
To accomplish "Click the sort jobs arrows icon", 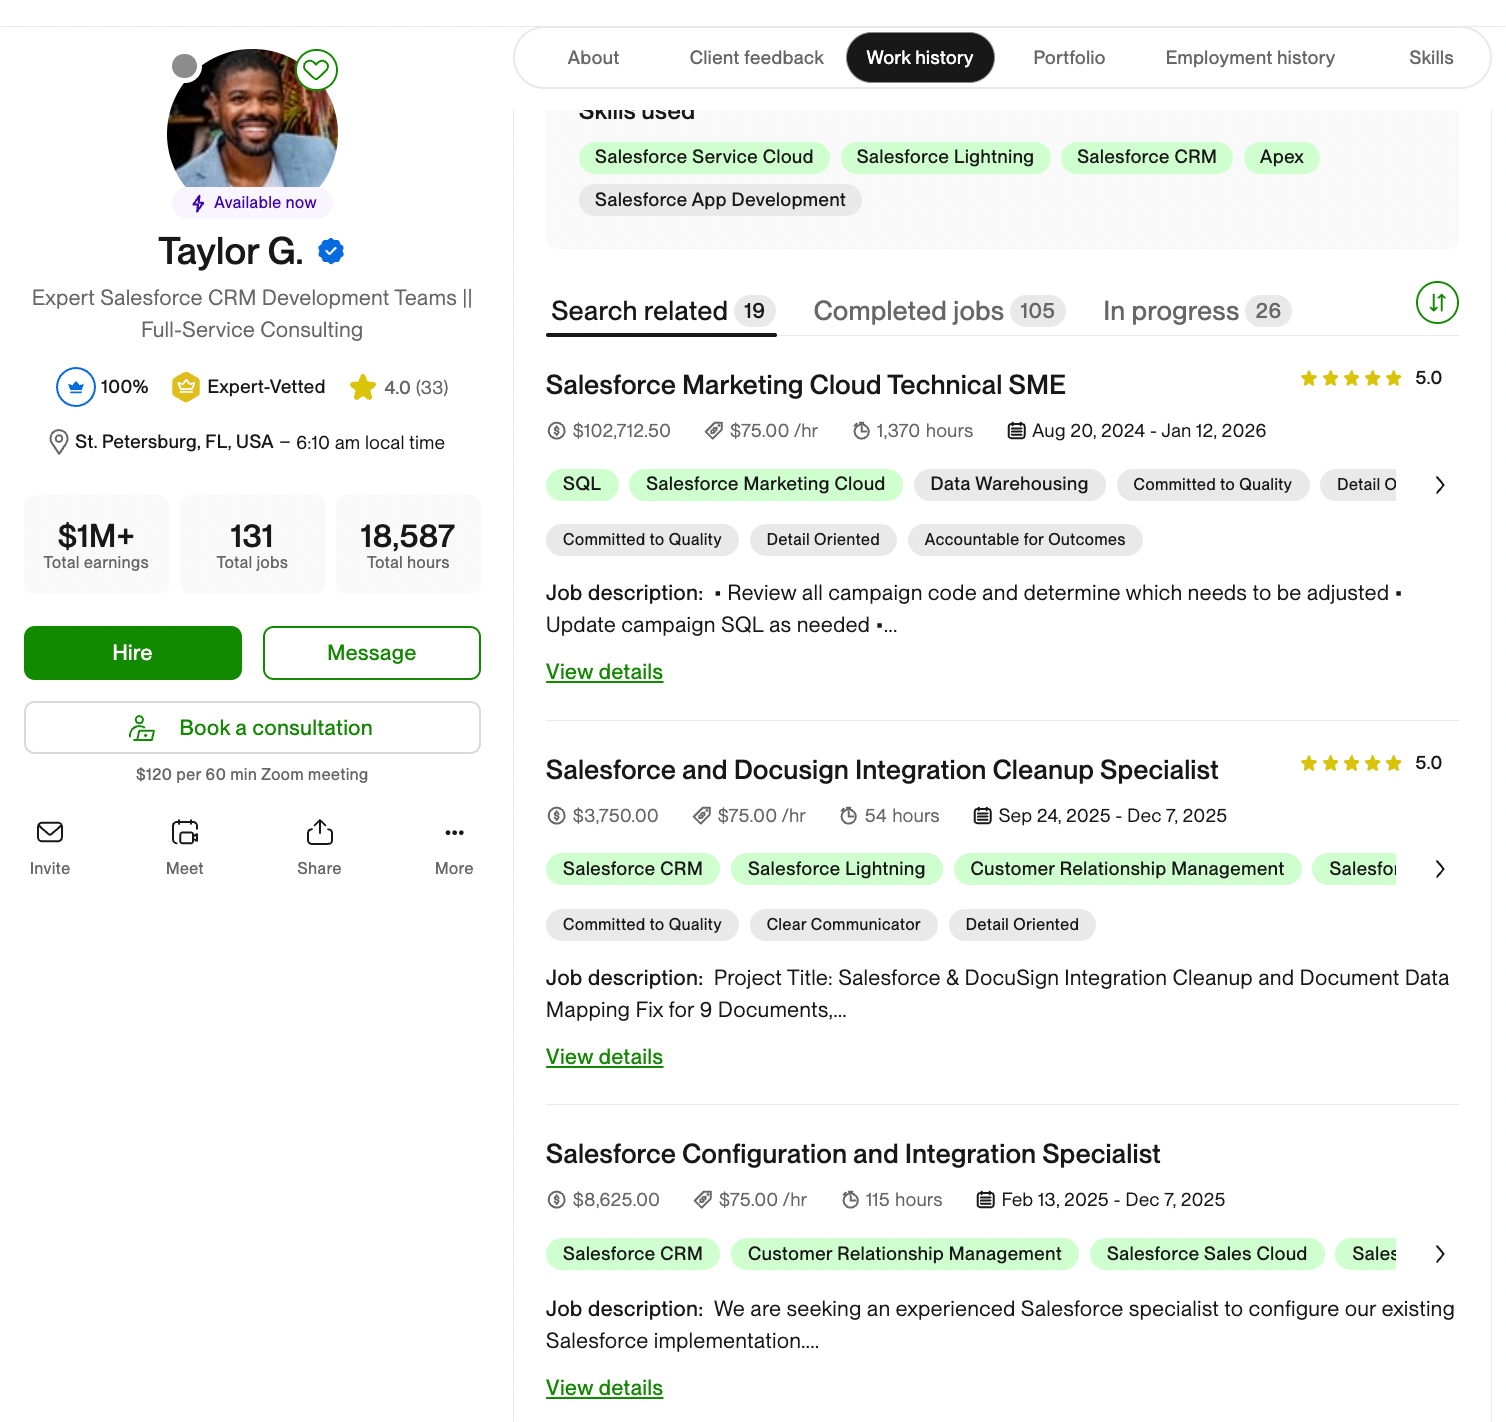I will click(1437, 303).
